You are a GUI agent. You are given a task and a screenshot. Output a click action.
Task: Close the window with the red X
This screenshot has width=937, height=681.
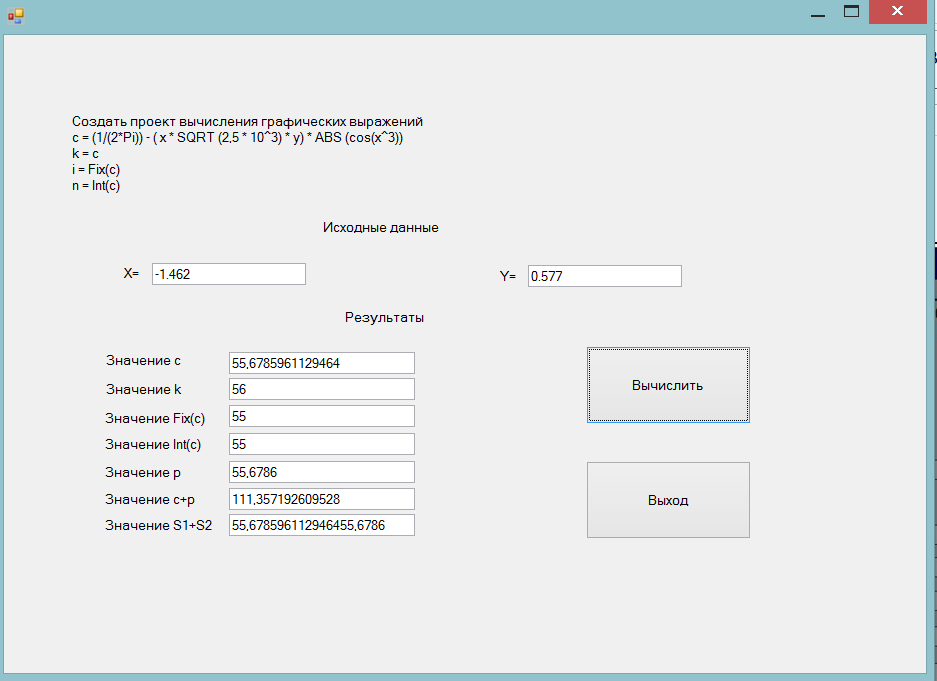point(898,11)
